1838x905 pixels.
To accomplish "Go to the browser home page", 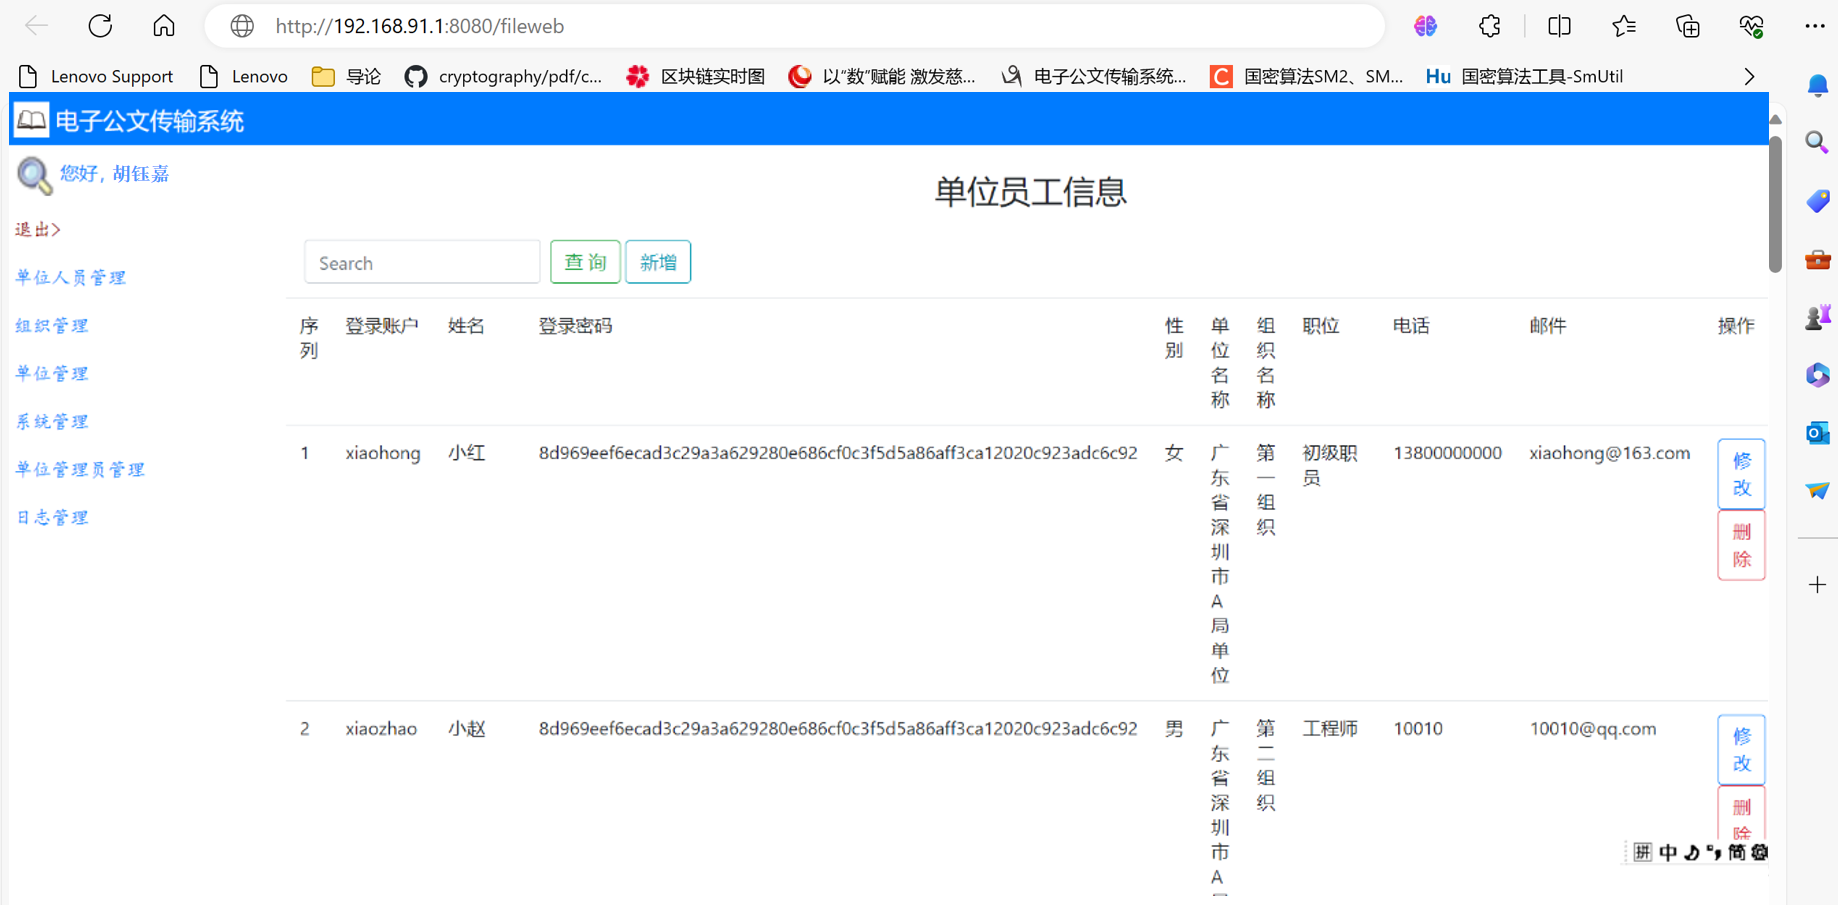I will point(164,26).
